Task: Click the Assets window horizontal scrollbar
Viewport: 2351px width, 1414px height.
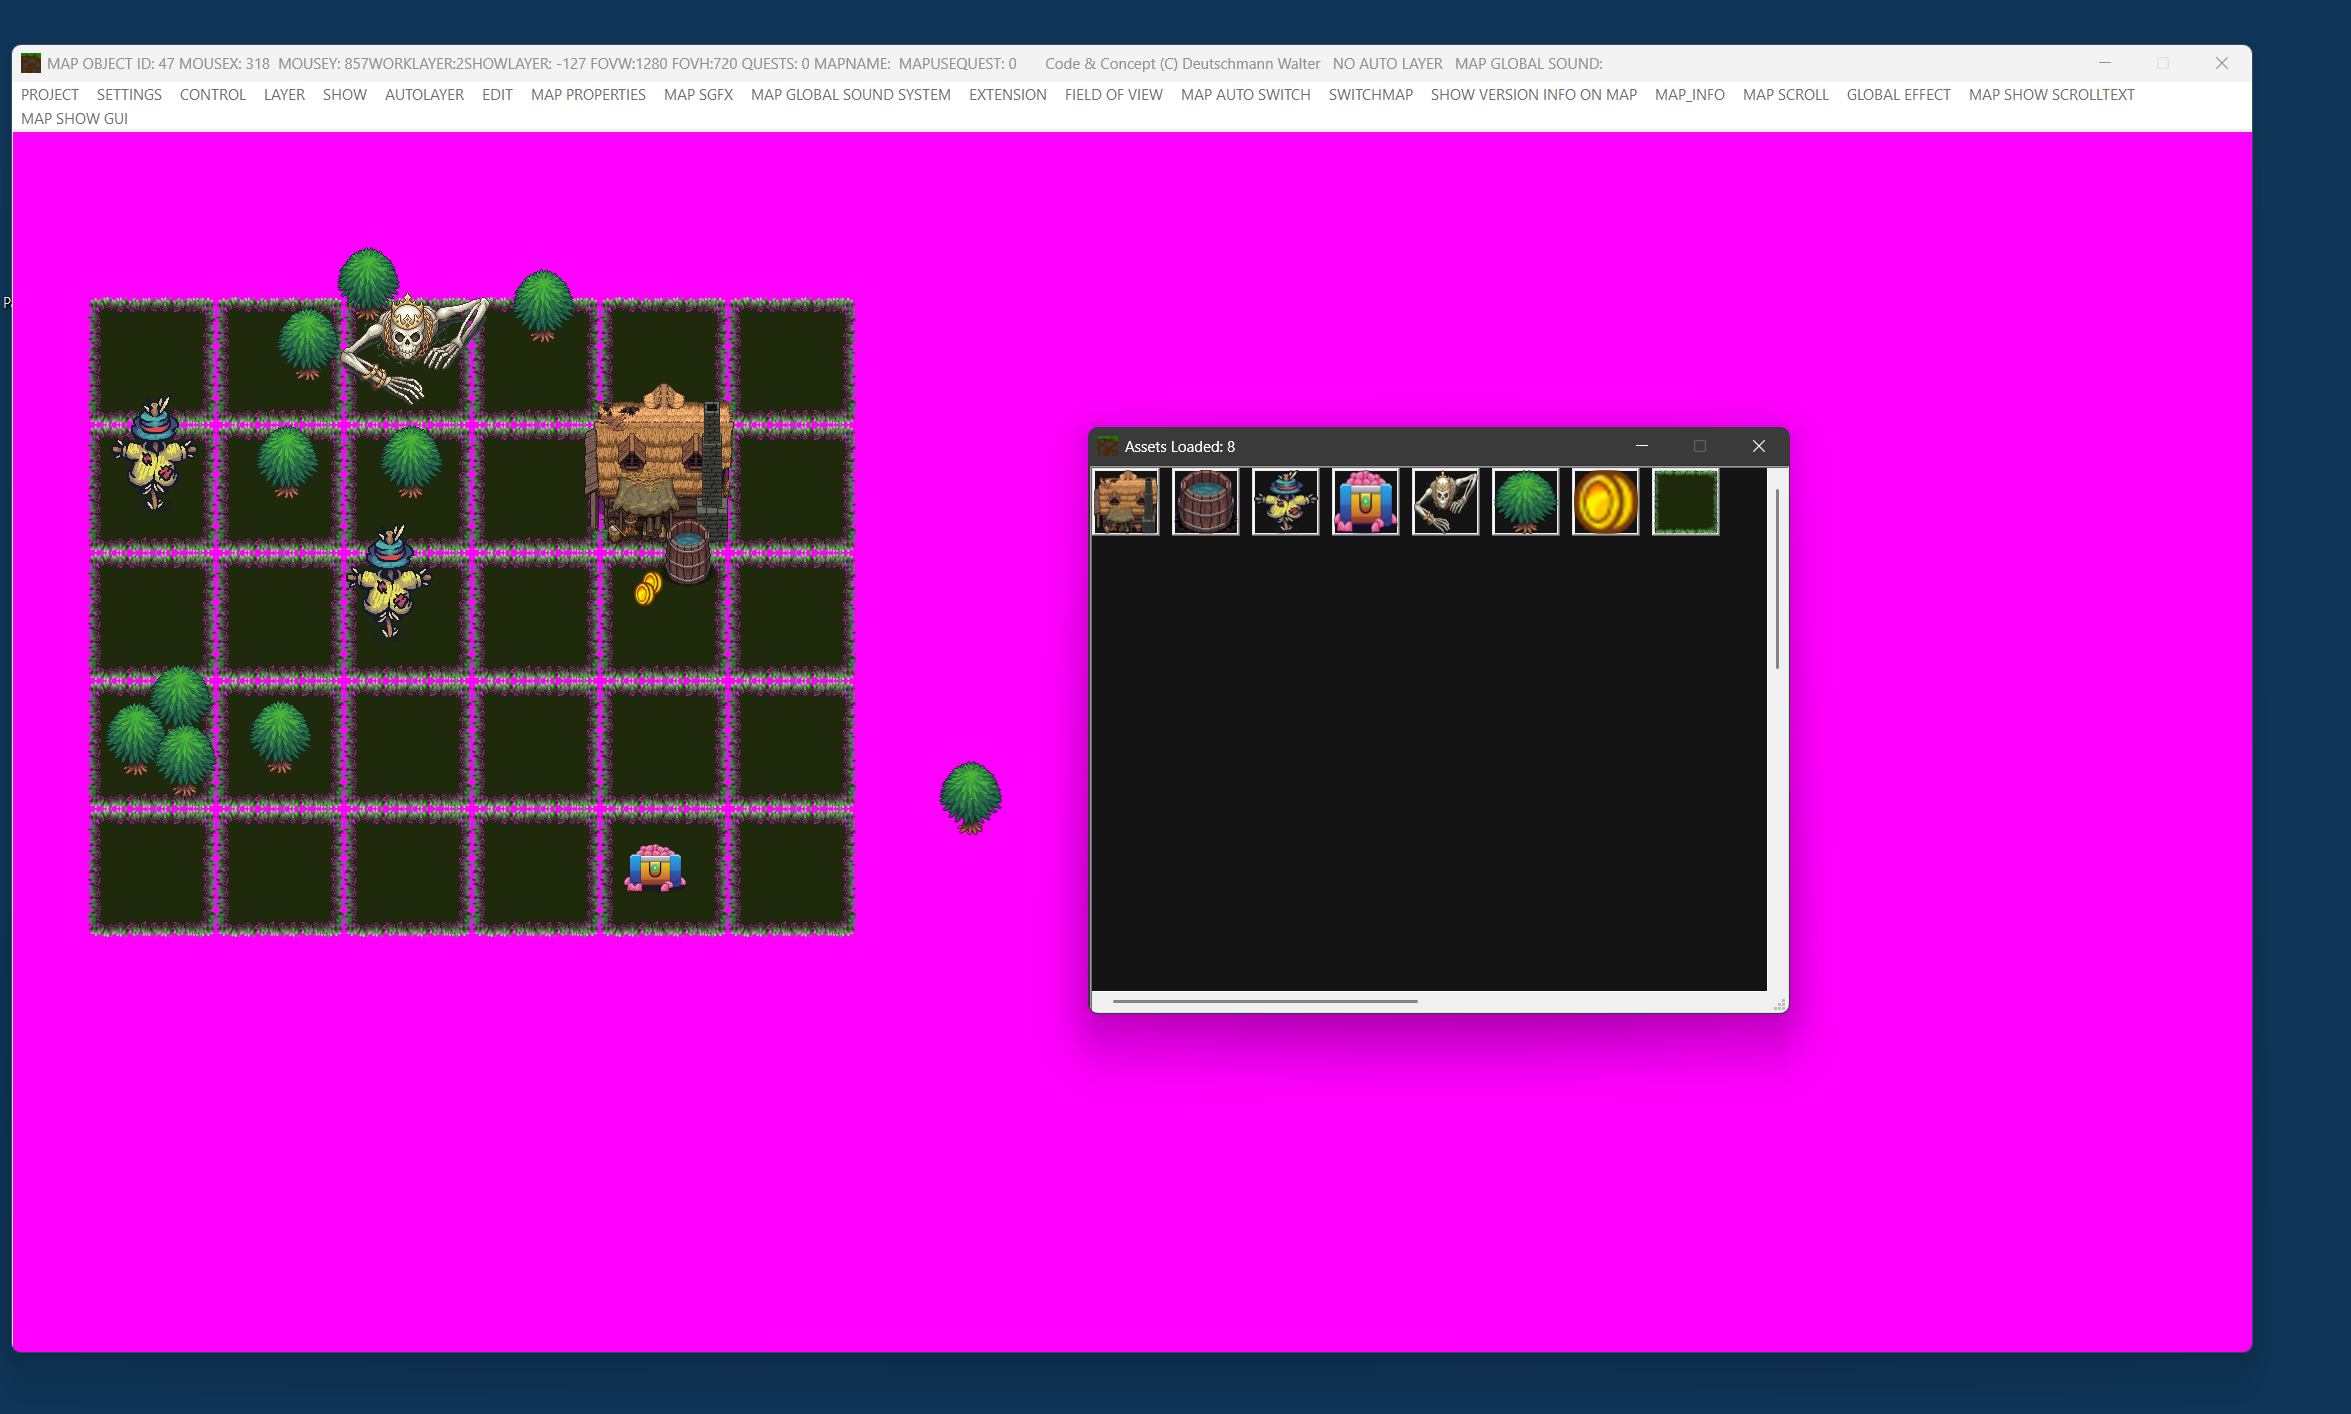Action: click(x=1265, y=1000)
